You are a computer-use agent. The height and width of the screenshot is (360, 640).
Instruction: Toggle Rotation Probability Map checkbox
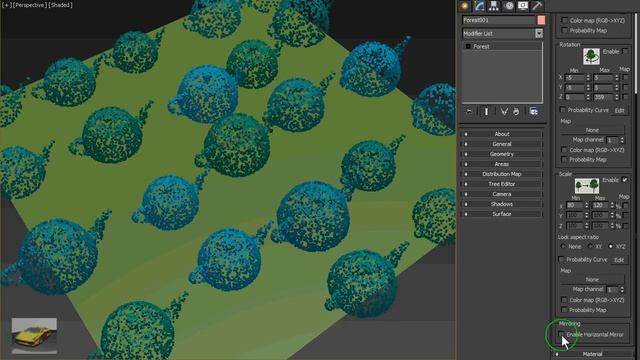(564, 160)
